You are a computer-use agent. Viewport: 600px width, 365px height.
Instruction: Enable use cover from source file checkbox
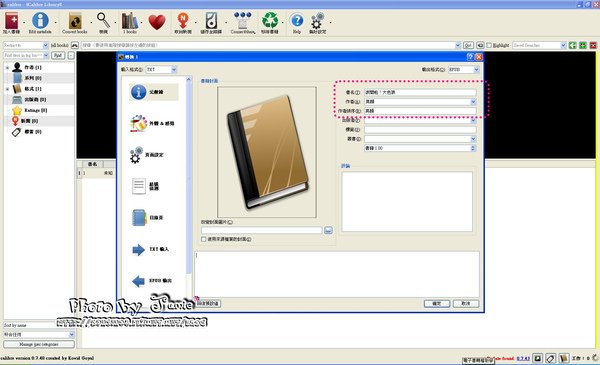pyautogui.click(x=204, y=239)
